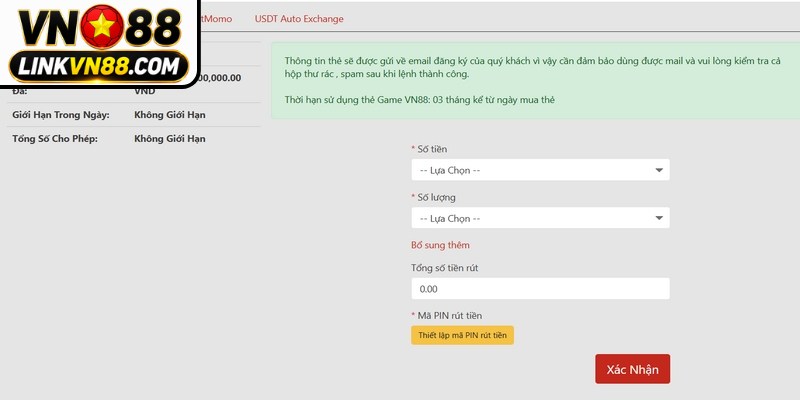Click the Tổng Số Cho Phép row
800x400 pixels.
click(133, 139)
